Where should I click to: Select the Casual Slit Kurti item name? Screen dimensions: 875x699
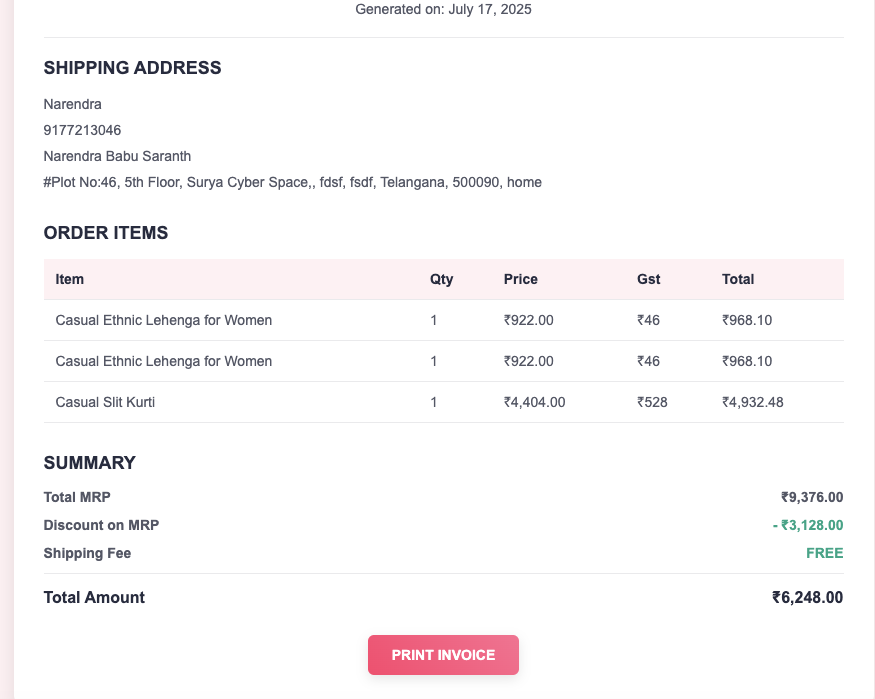coord(105,402)
